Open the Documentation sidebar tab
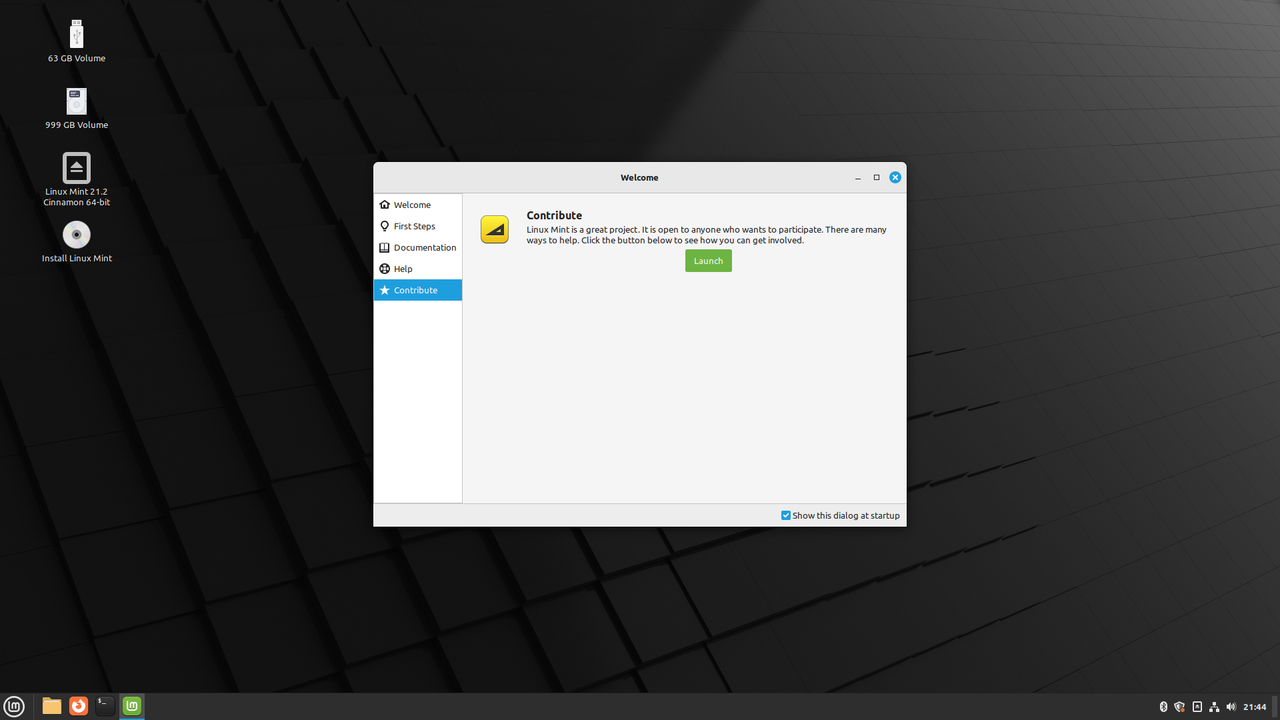The image size is (1280, 720). 418,247
